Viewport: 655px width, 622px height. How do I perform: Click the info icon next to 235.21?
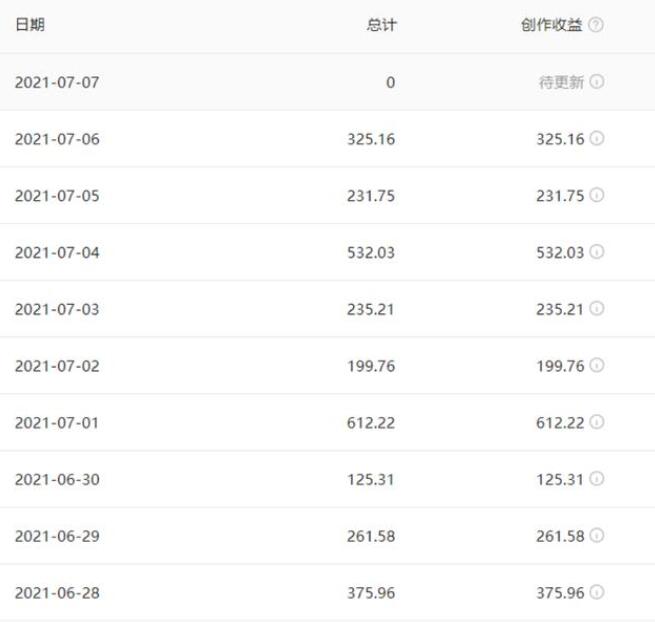597,309
